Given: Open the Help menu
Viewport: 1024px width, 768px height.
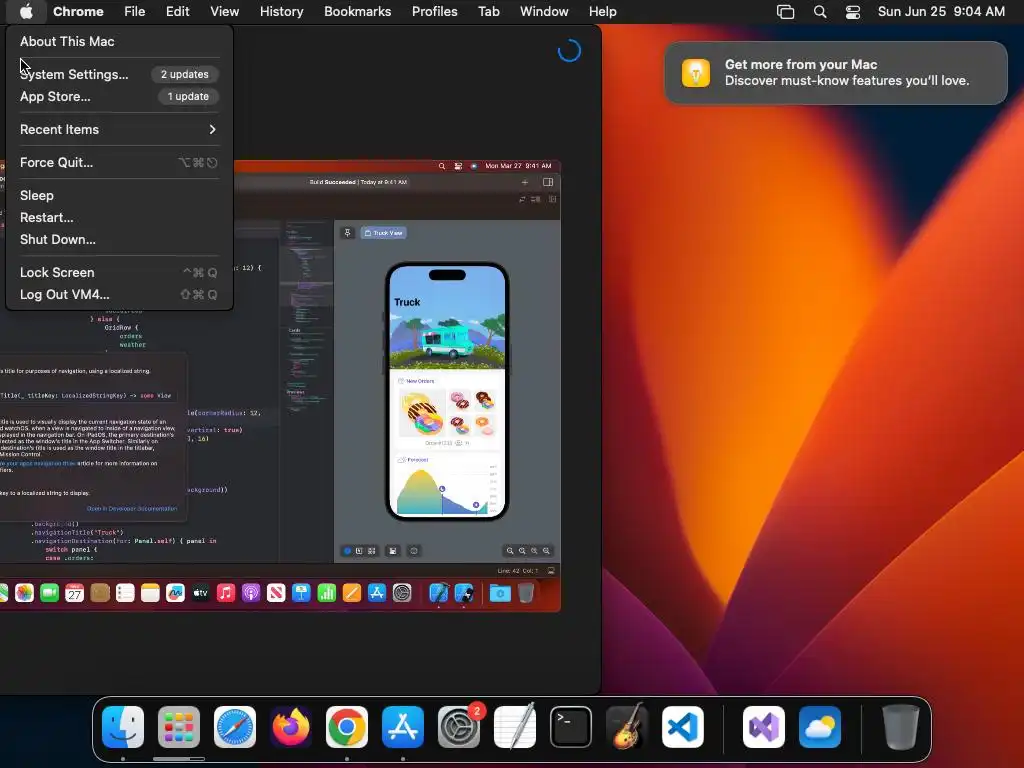Looking at the screenshot, I should (603, 12).
